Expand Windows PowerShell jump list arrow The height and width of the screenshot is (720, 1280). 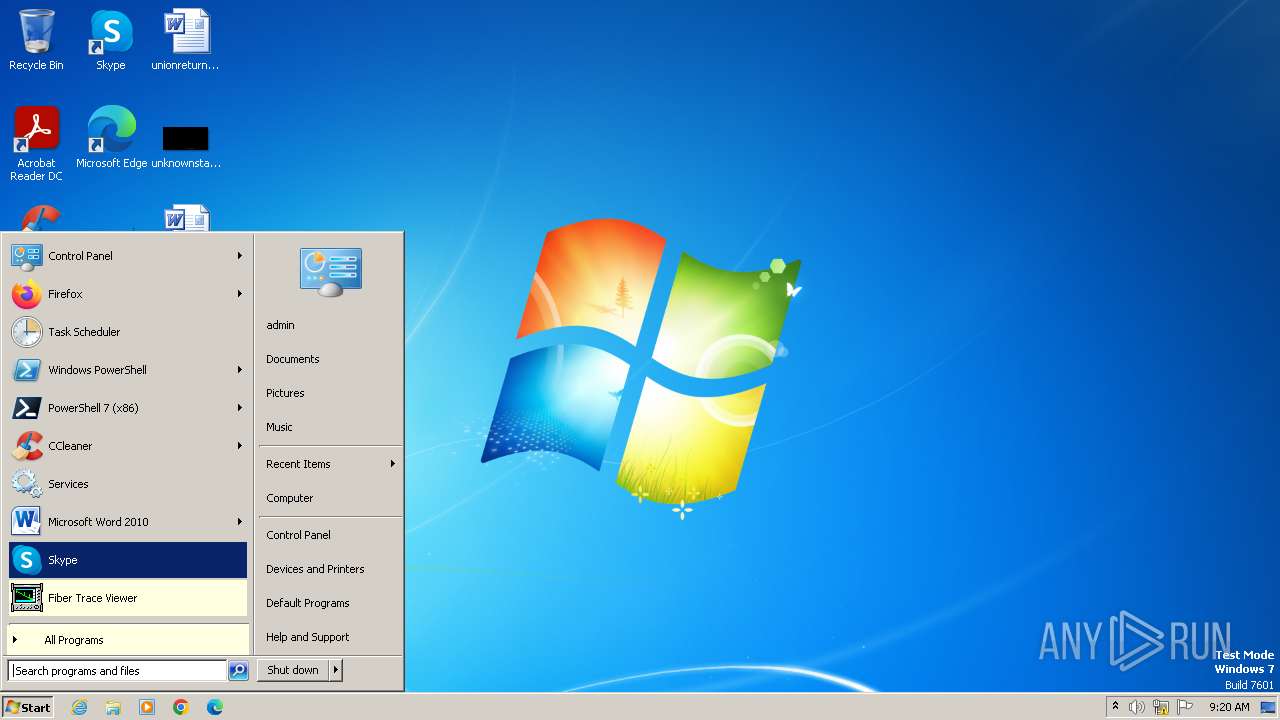240,370
